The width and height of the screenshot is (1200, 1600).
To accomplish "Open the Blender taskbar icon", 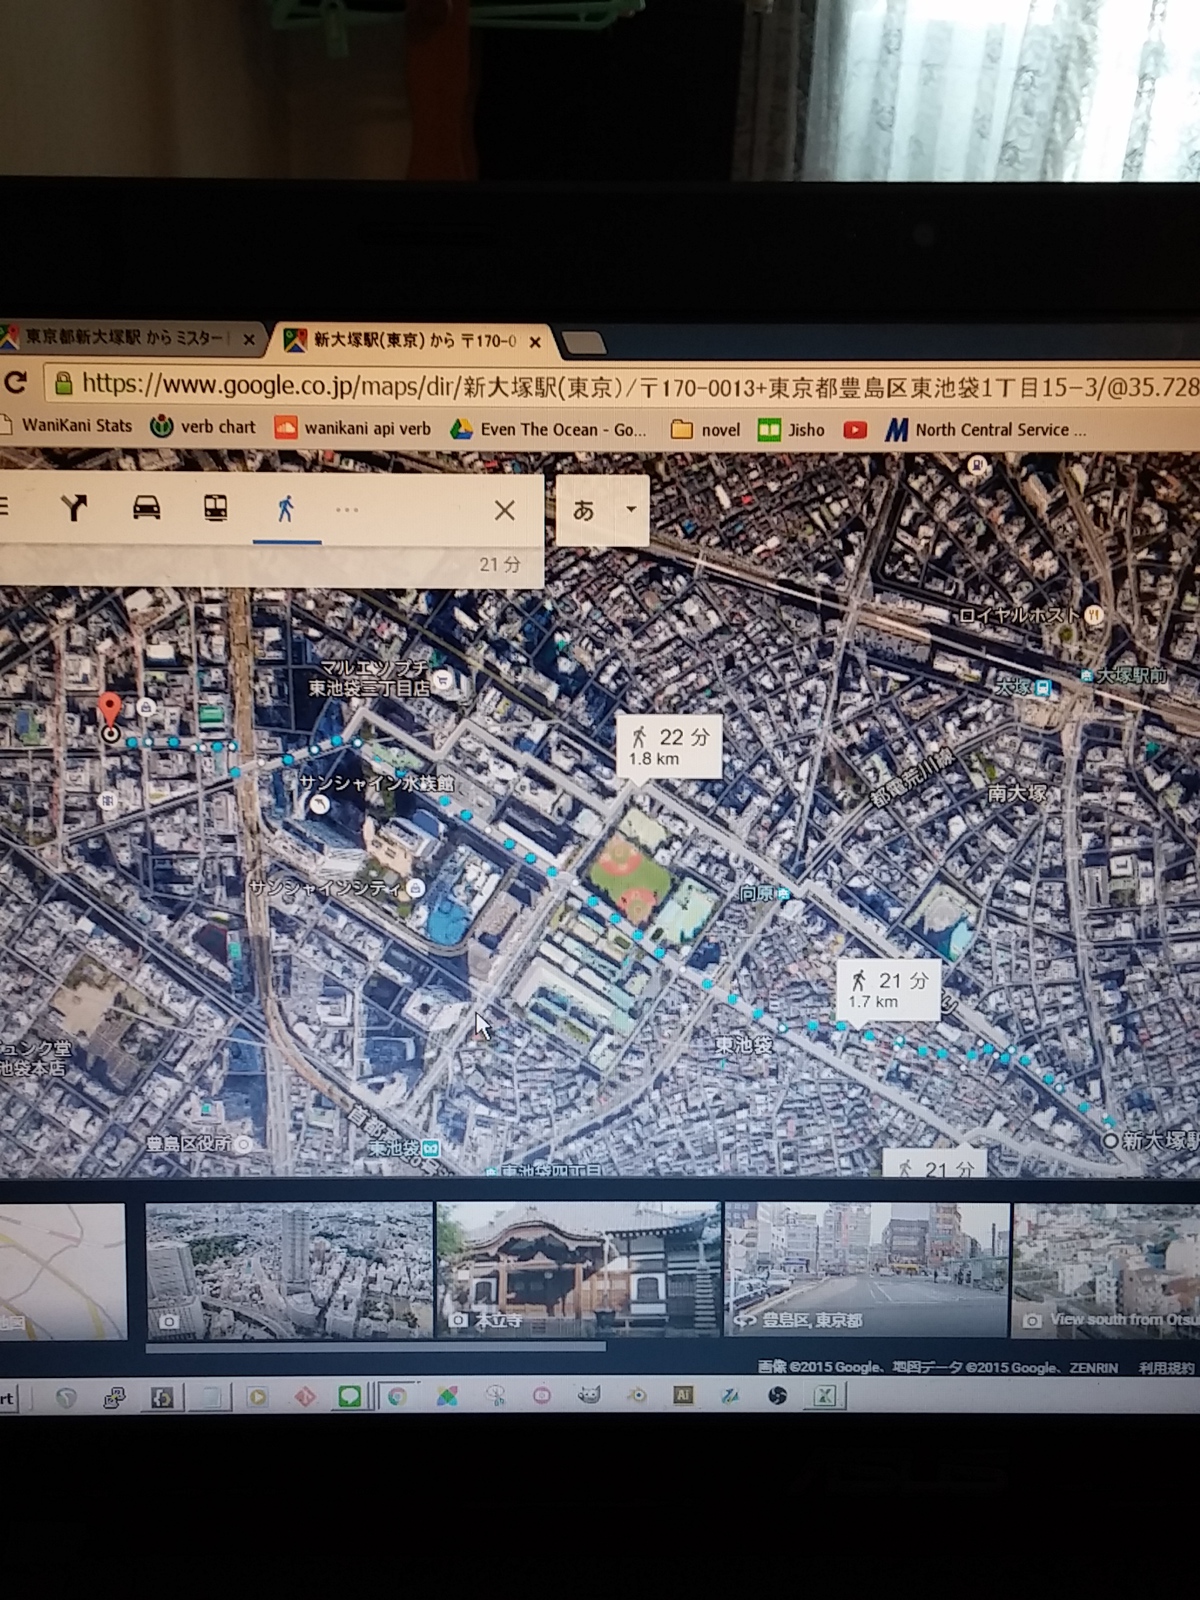I will tap(636, 1395).
